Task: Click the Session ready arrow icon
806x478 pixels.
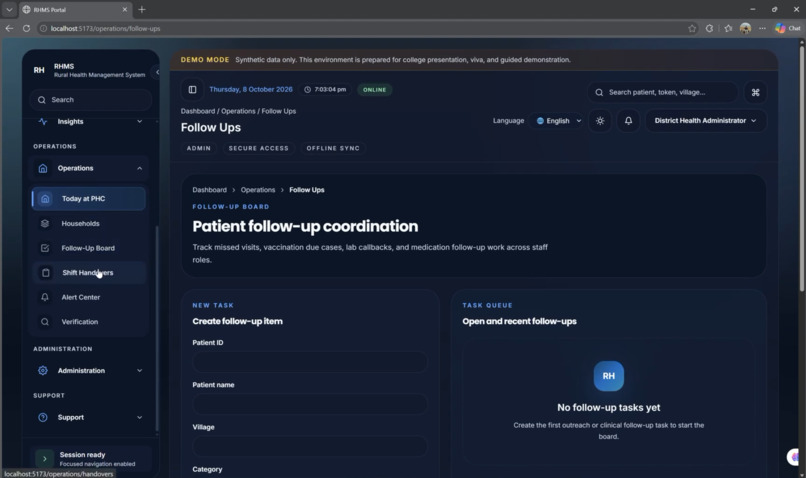Action: pyautogui.click(x=45, y=458)
